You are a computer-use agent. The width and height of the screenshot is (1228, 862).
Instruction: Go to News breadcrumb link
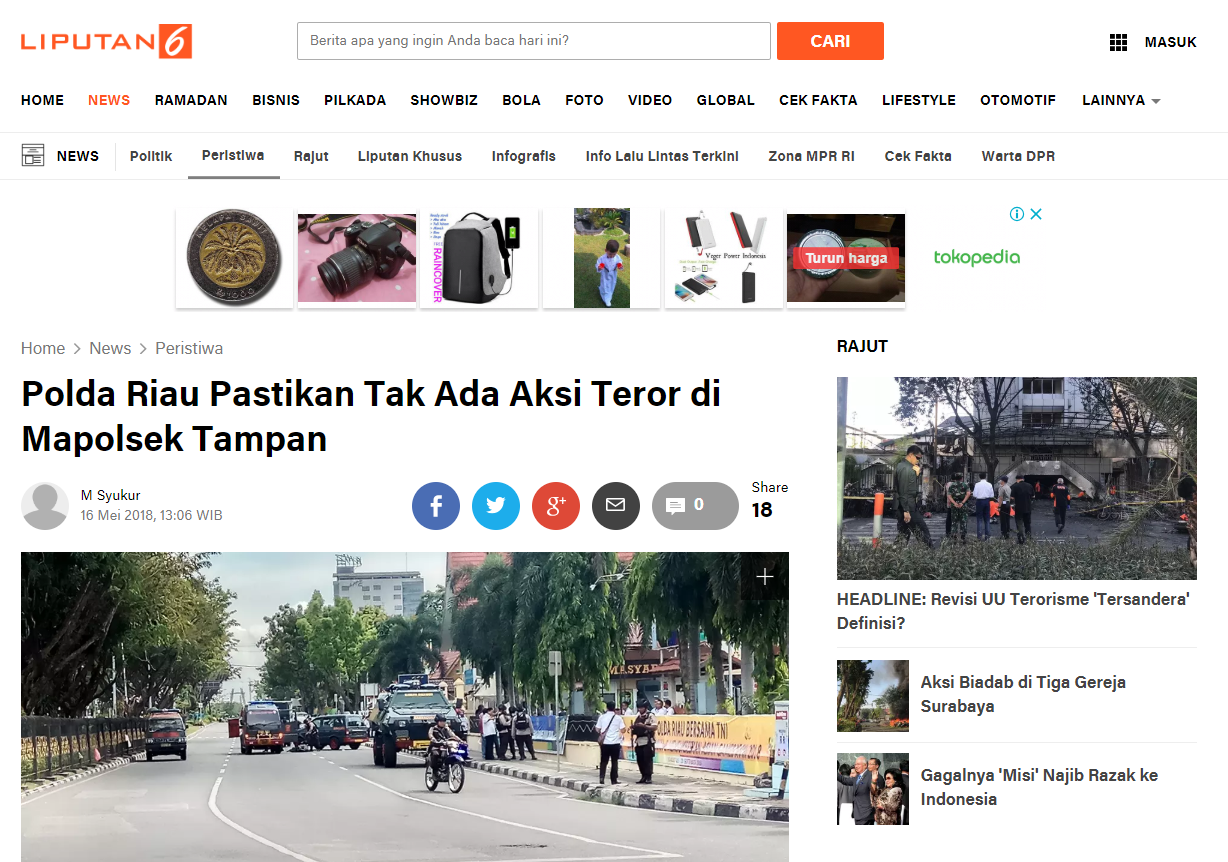110,348
